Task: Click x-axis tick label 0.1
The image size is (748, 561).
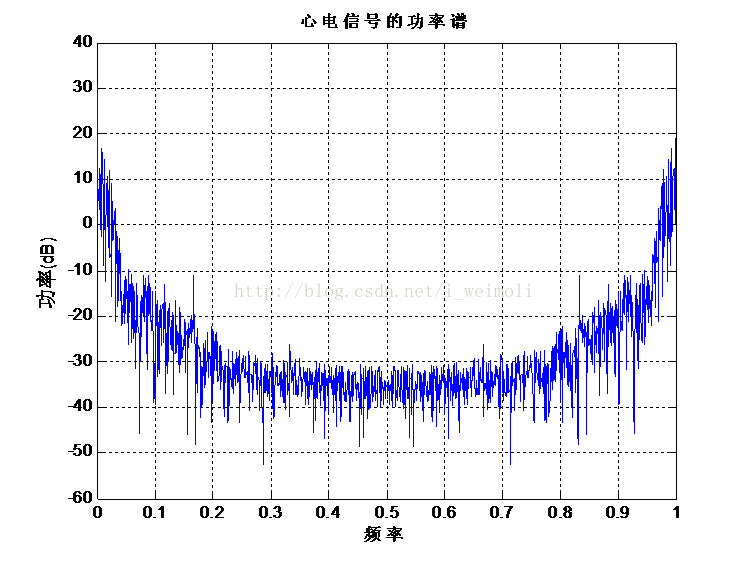Action: (154, 512)
